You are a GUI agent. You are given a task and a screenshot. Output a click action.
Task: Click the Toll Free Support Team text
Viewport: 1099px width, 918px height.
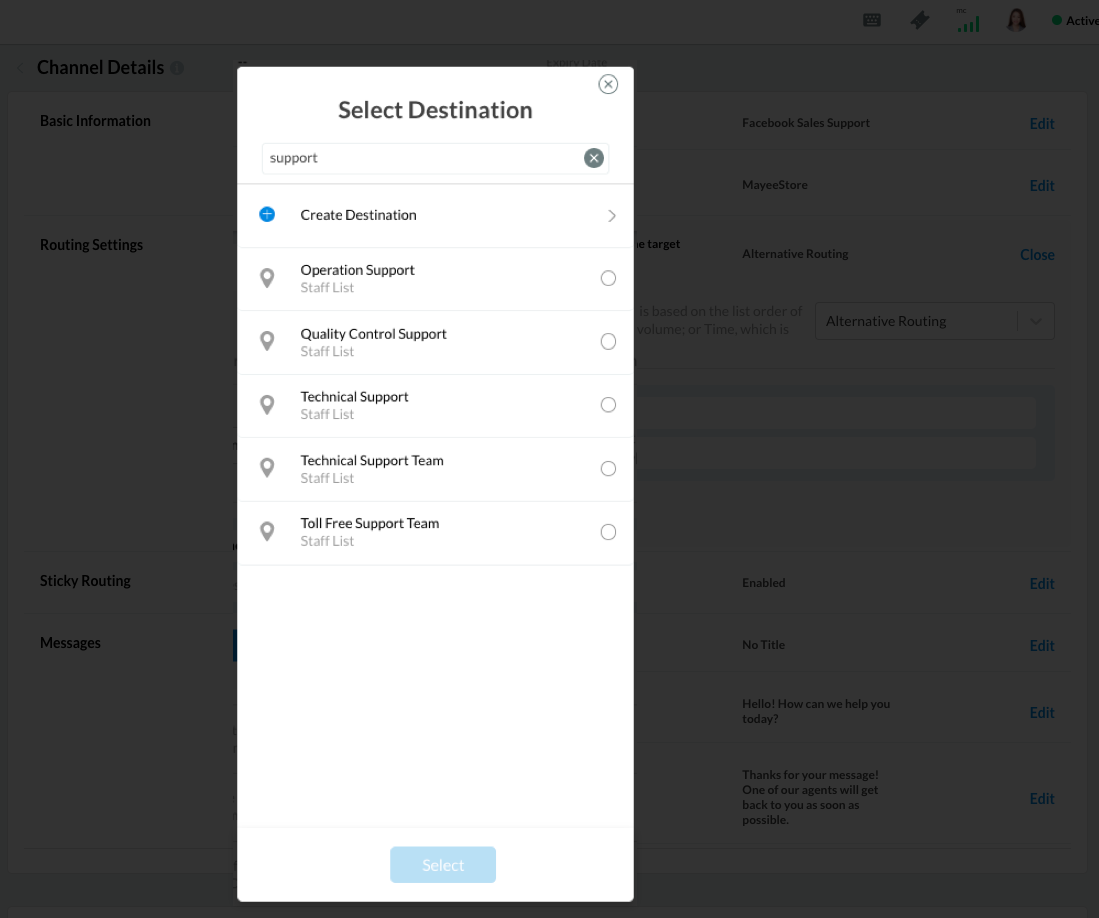coord(369,523)
